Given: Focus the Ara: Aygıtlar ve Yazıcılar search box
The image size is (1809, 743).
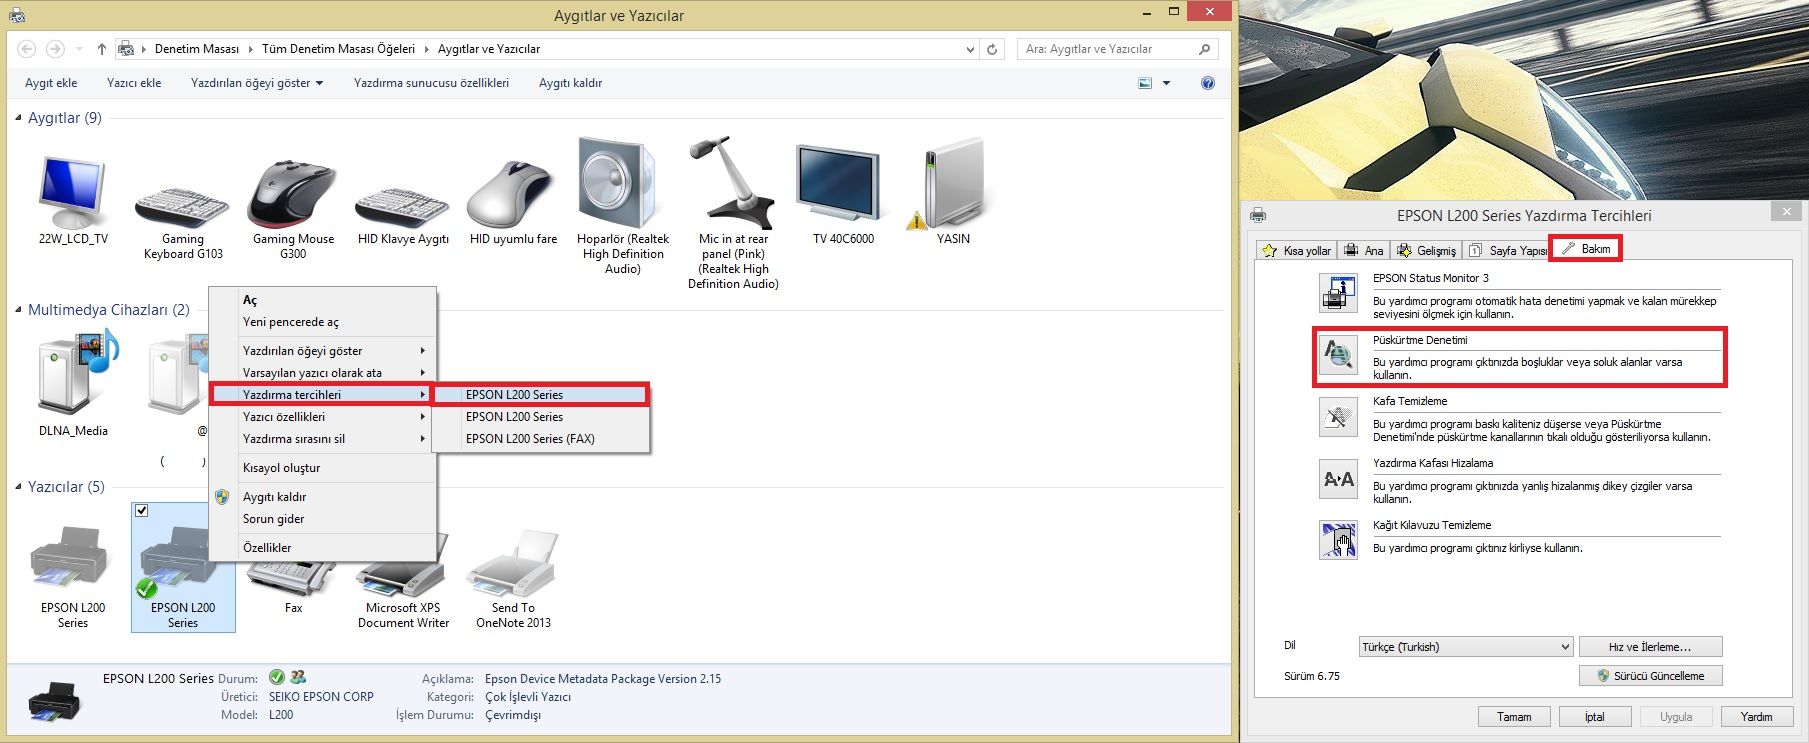Looking at the screenshot, I should click(1117, 49).
